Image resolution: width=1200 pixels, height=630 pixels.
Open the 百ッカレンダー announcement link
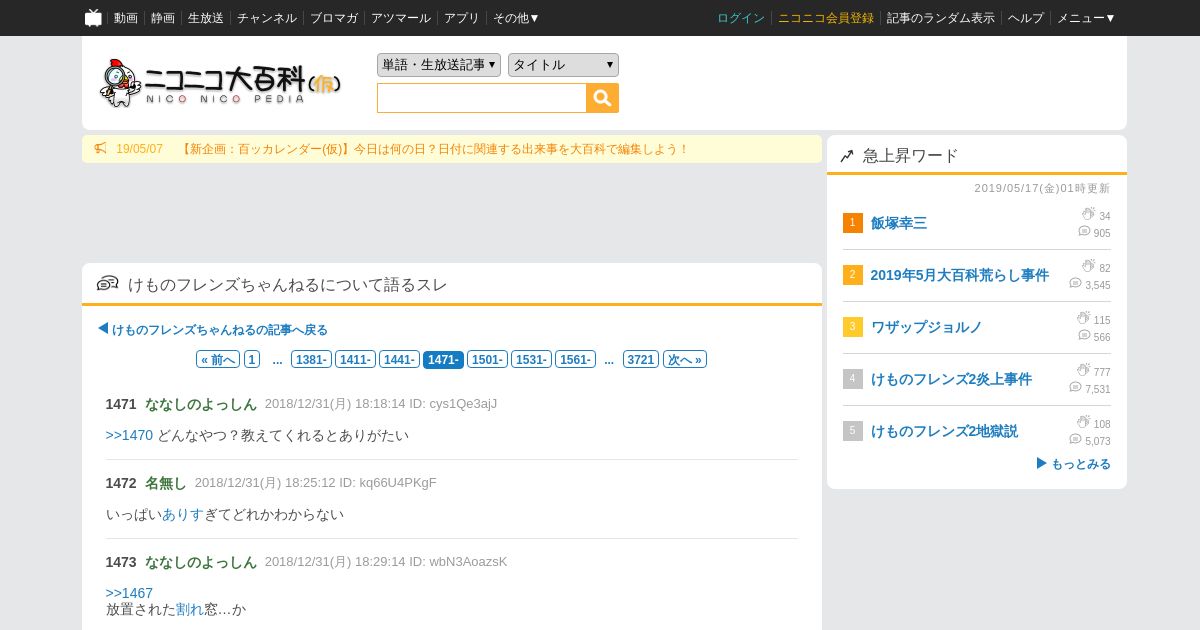point(434,149)
